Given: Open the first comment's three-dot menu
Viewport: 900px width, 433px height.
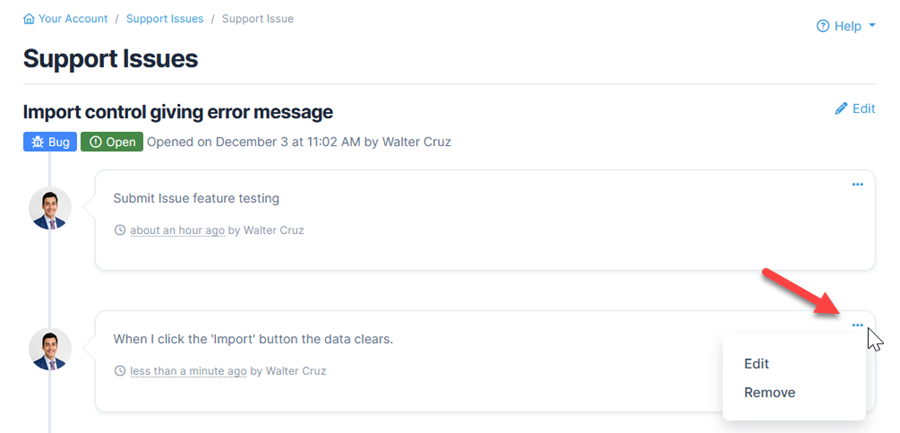Looking at the screenshot, I should [x=857, y=184].
